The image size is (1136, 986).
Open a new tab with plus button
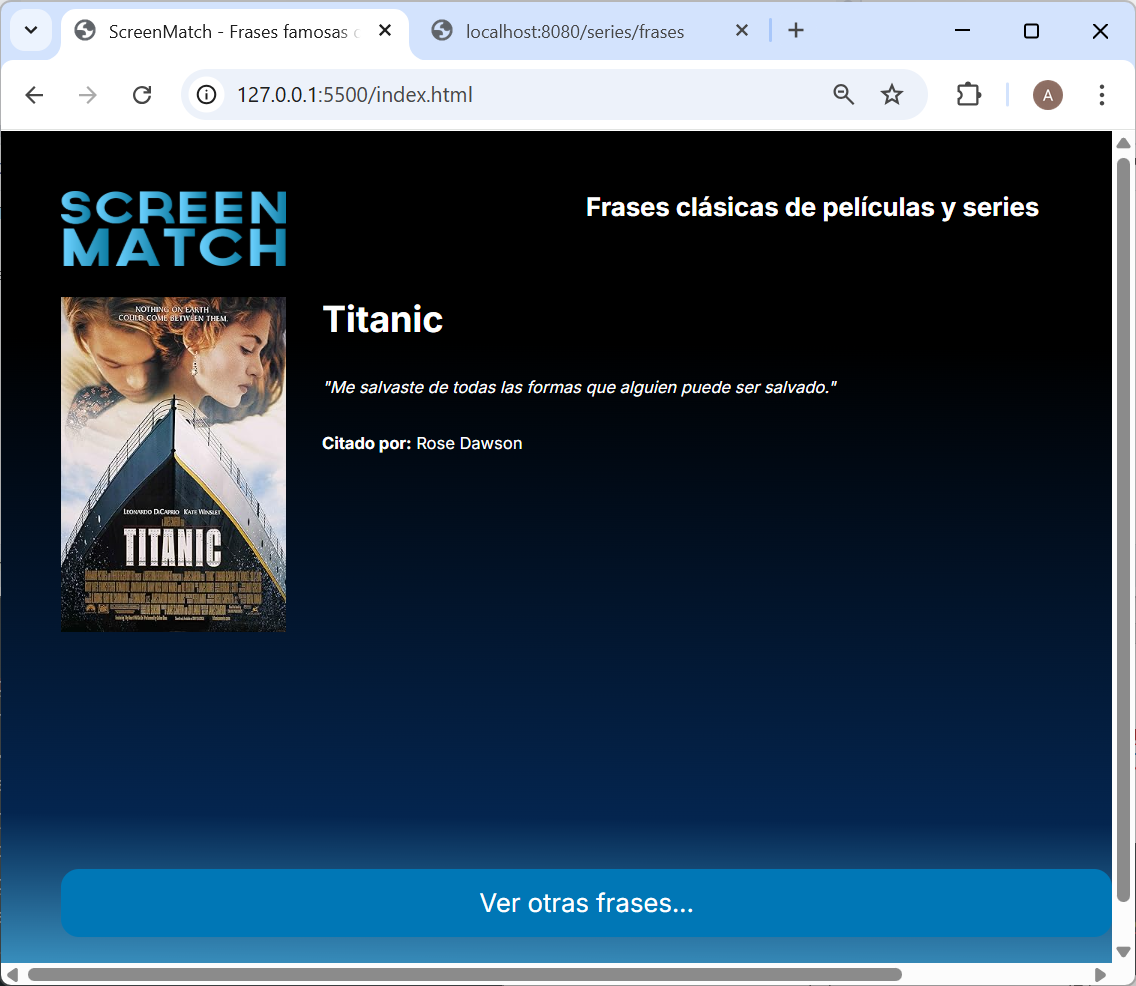[795, 30]
